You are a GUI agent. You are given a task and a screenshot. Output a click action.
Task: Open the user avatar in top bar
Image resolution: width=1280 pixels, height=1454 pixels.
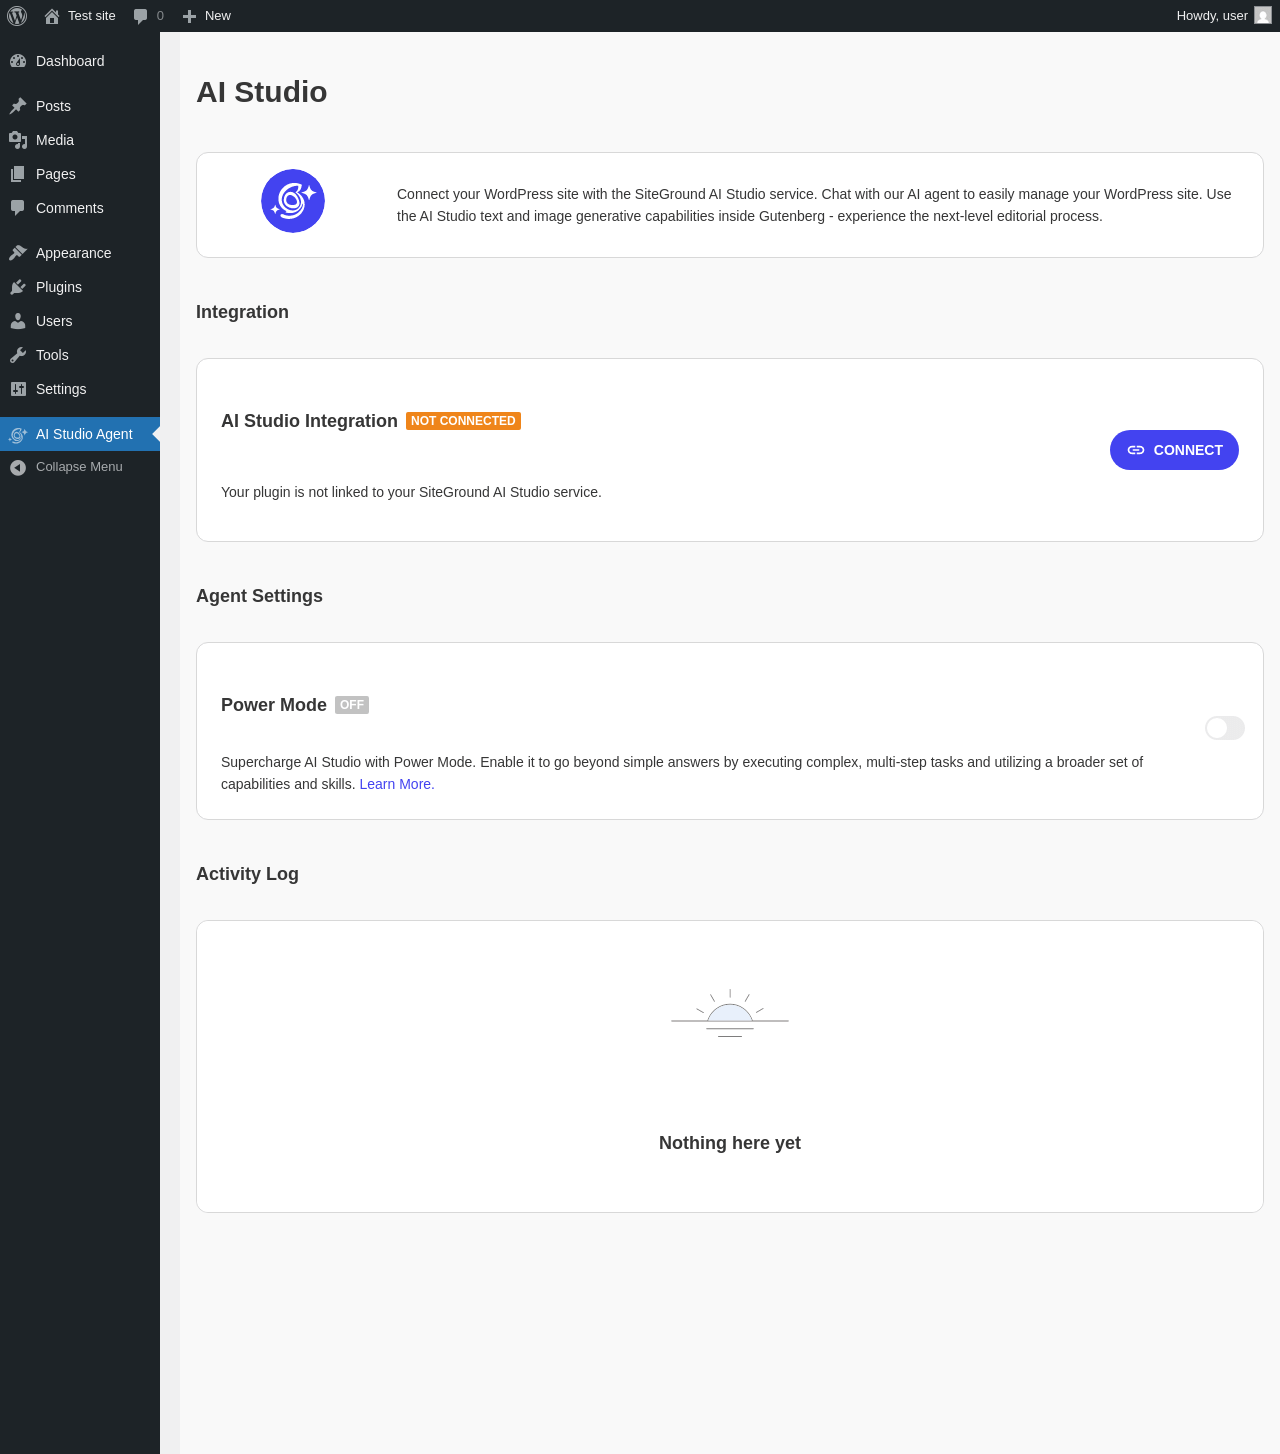click(x=1263, y=16)
